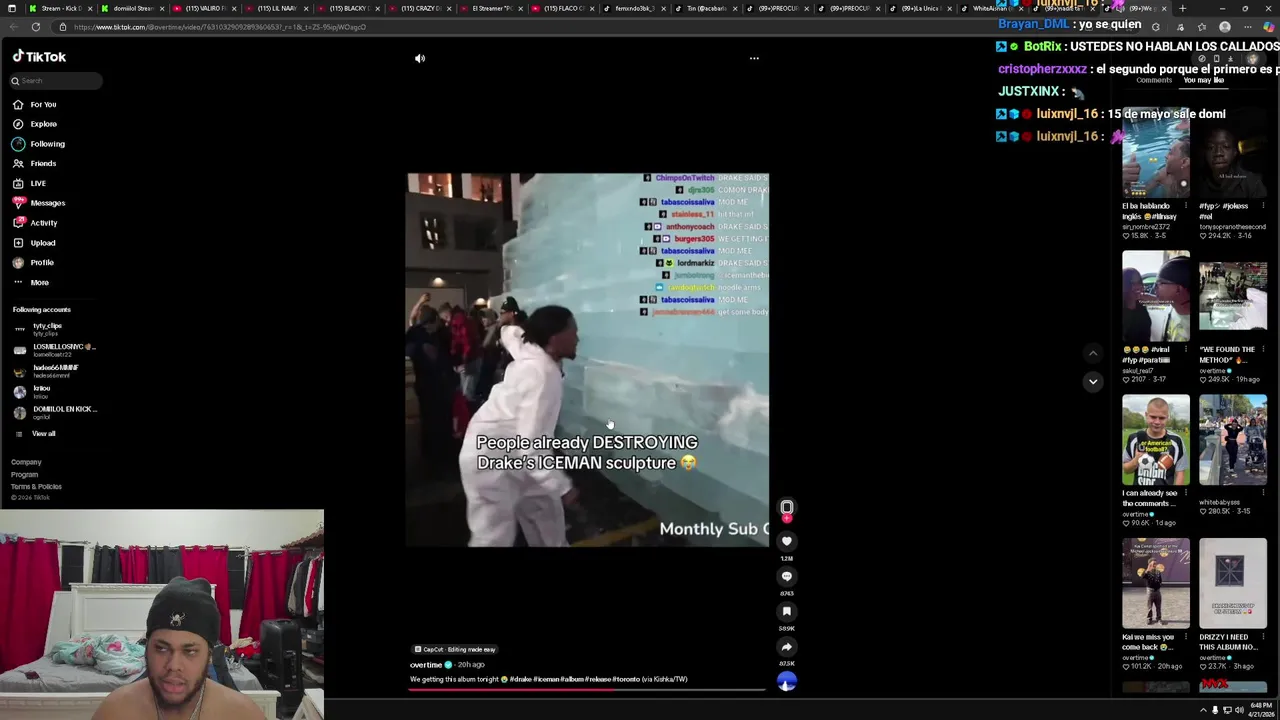Open the taskbar clock and date
Screen dimensions: 1280x720
1261,710
